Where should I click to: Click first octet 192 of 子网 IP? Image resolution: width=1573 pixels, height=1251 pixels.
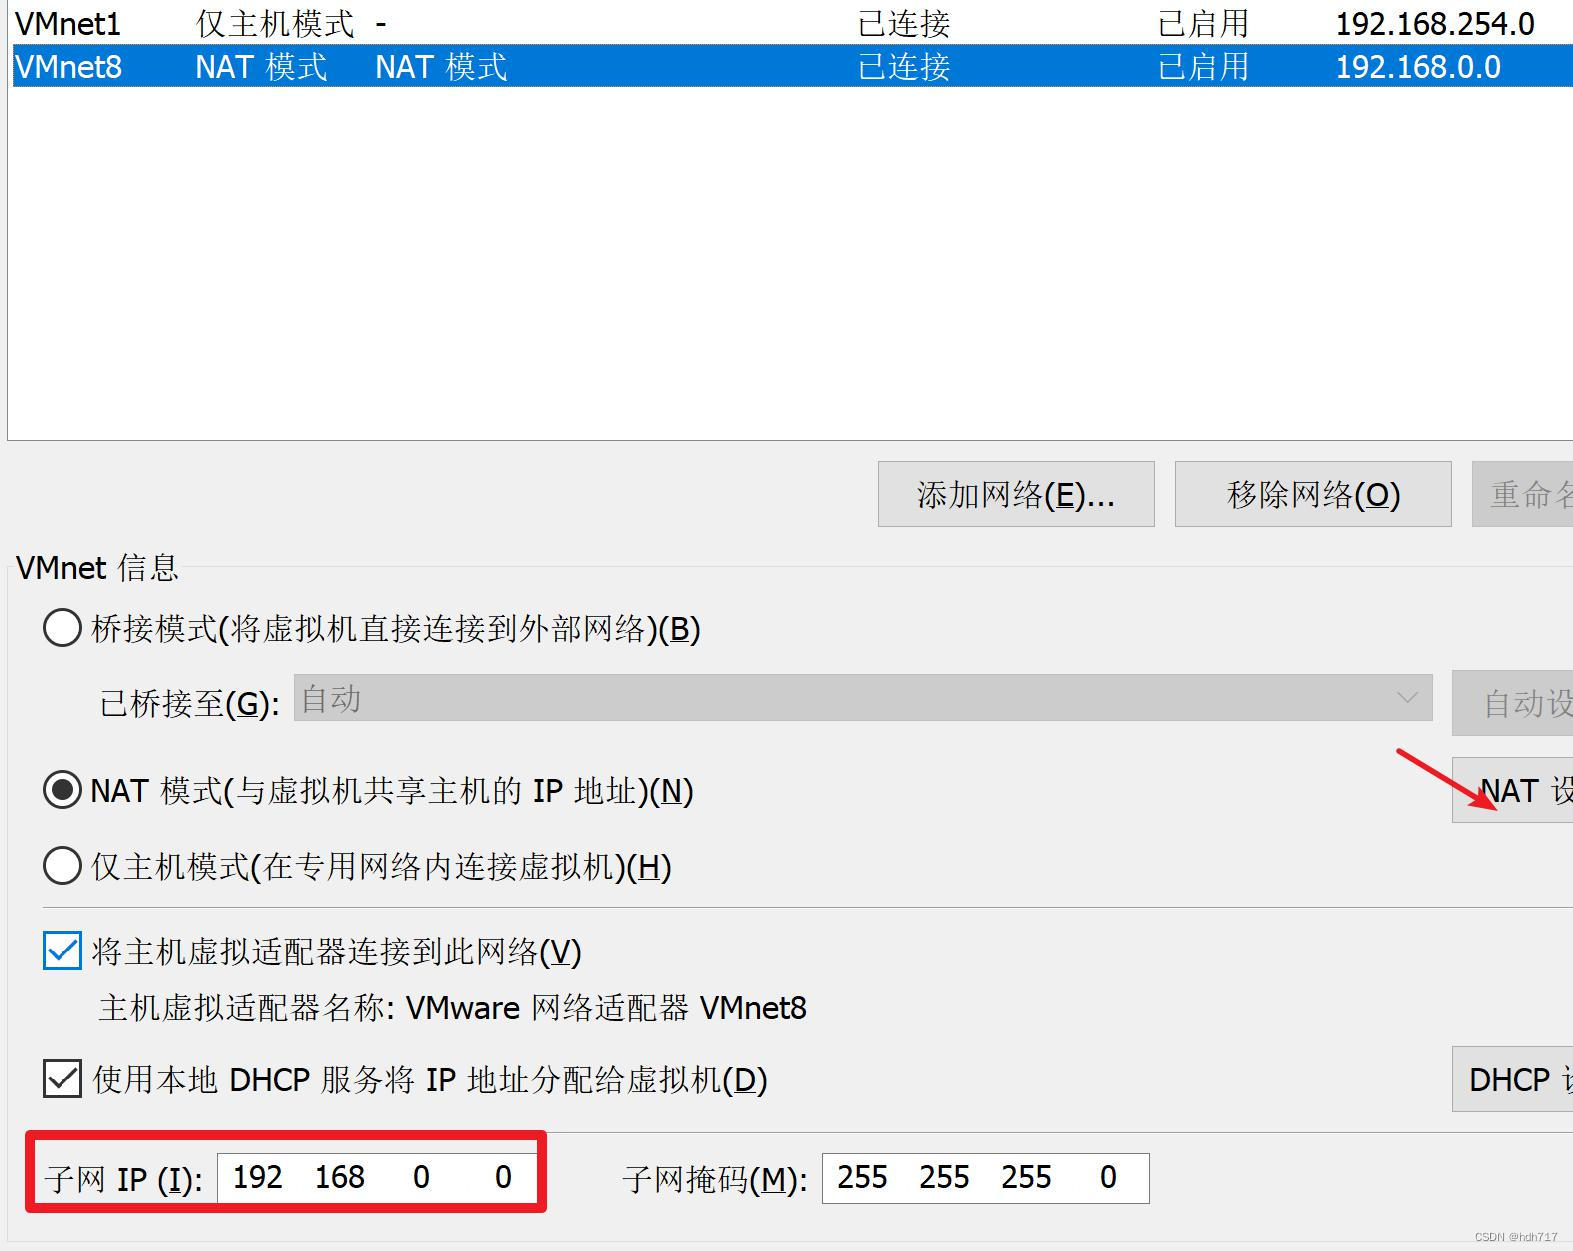[258, 1177]
